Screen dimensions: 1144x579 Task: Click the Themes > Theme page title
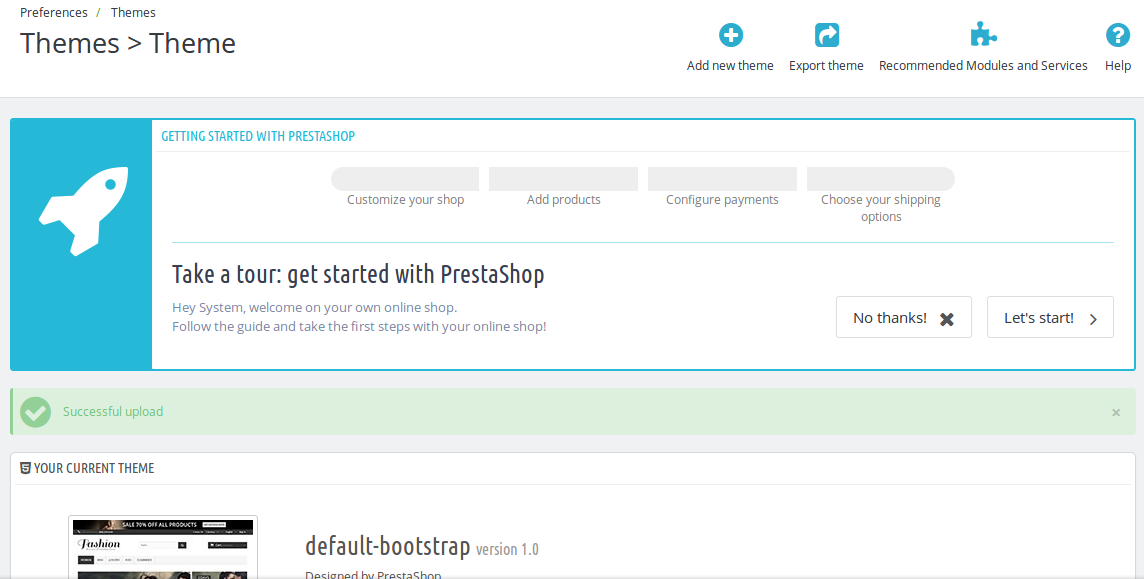pyautogui.click(x=128, y=43)
